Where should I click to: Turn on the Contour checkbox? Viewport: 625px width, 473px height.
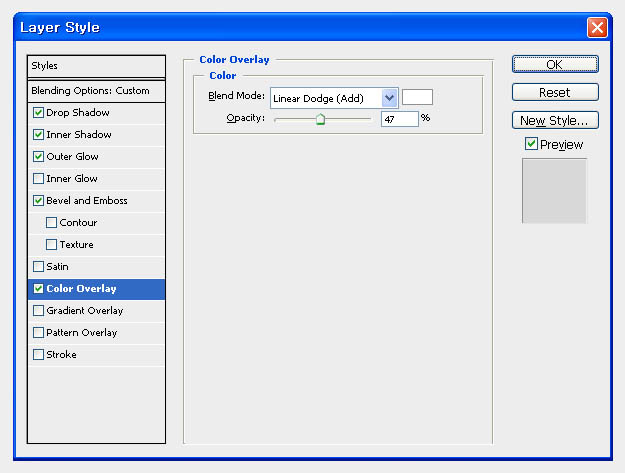51,222
